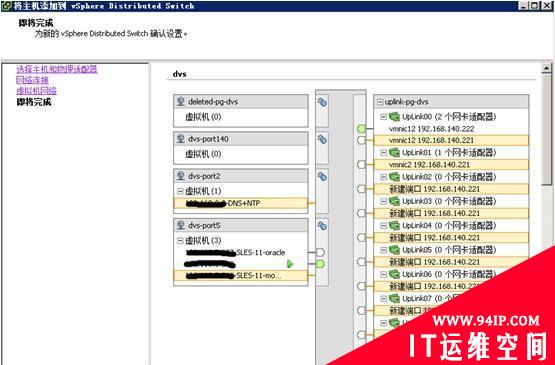Select vmnic2 192.168.140.221 row
This screenshot has width=555, height=365.
451,165
